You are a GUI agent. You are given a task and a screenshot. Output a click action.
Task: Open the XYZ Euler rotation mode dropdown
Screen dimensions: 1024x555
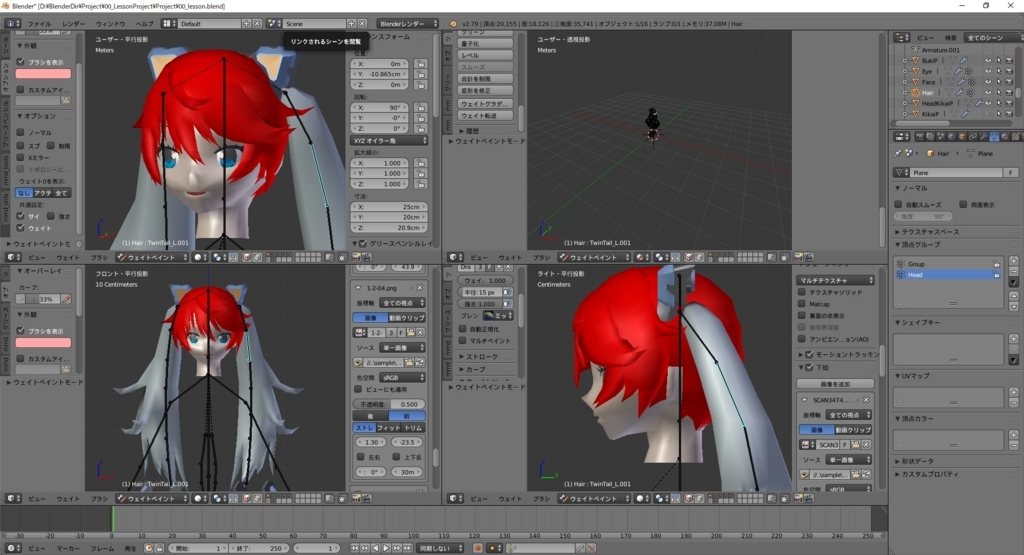coord(390,140)
